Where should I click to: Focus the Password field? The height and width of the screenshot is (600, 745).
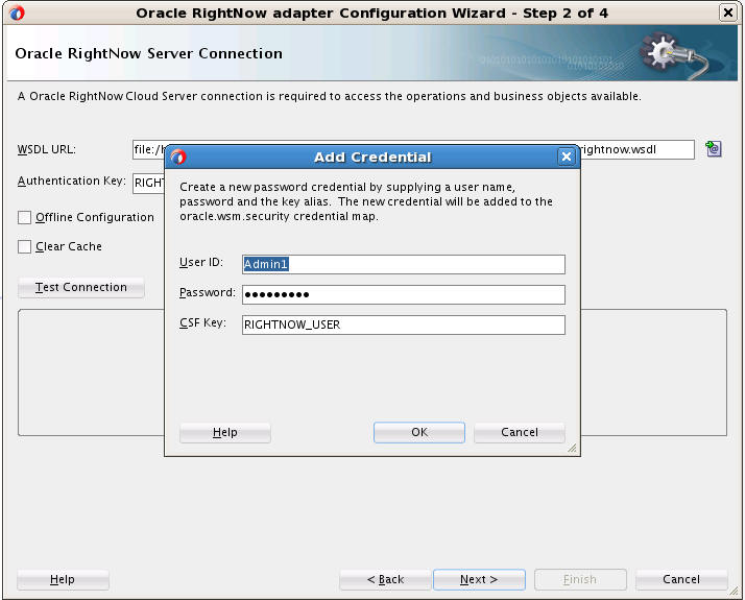coord(403,295)
